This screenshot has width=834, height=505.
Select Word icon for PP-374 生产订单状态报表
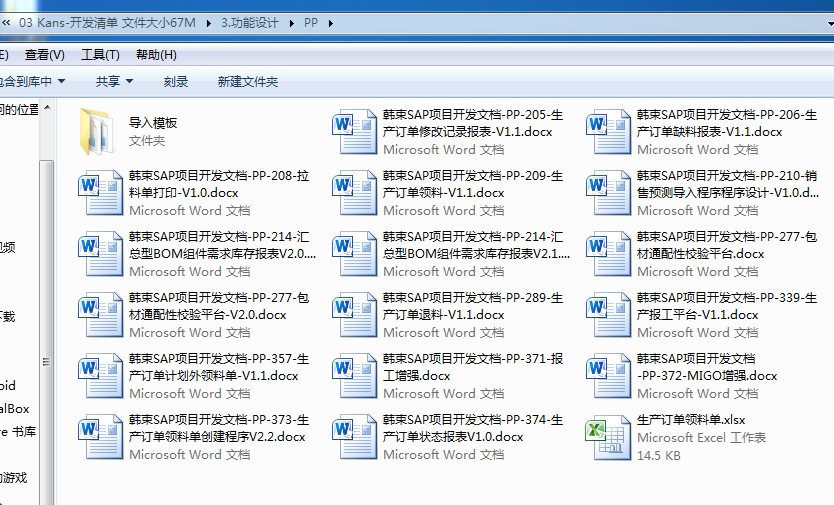[354, 437]
